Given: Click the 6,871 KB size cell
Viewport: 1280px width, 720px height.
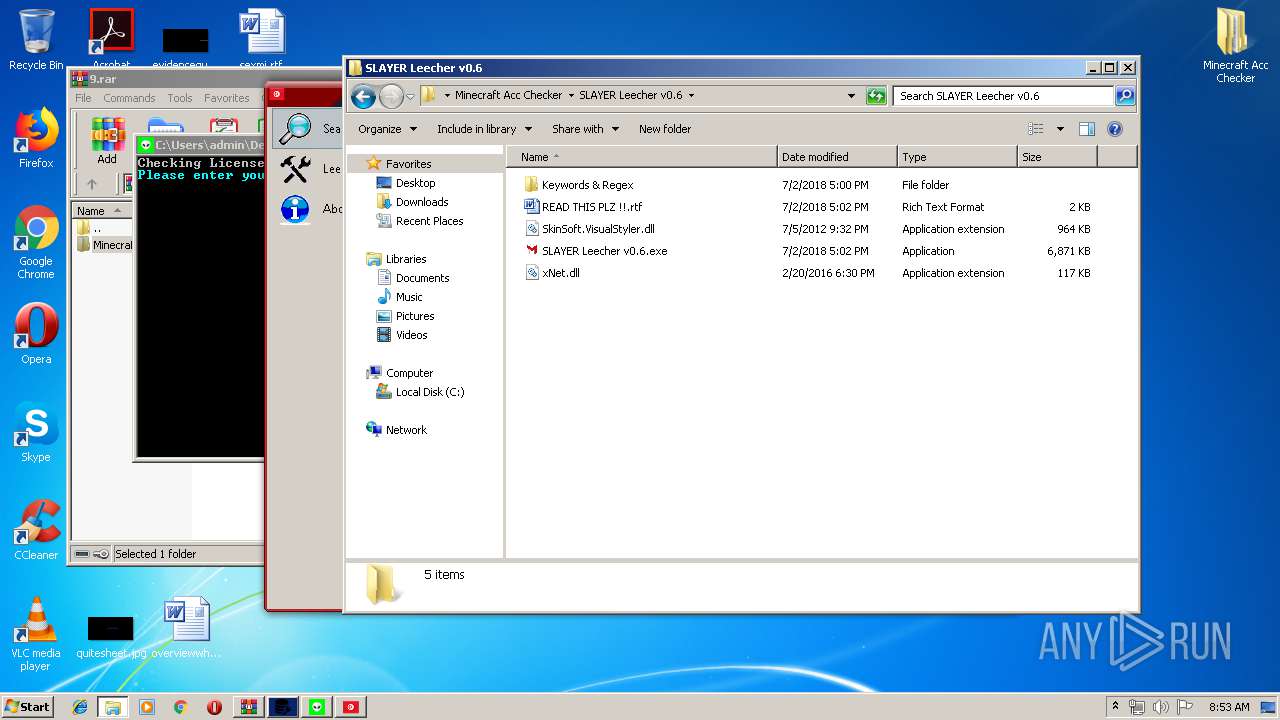Looking at the screenshot, I should pos(1068,251).
